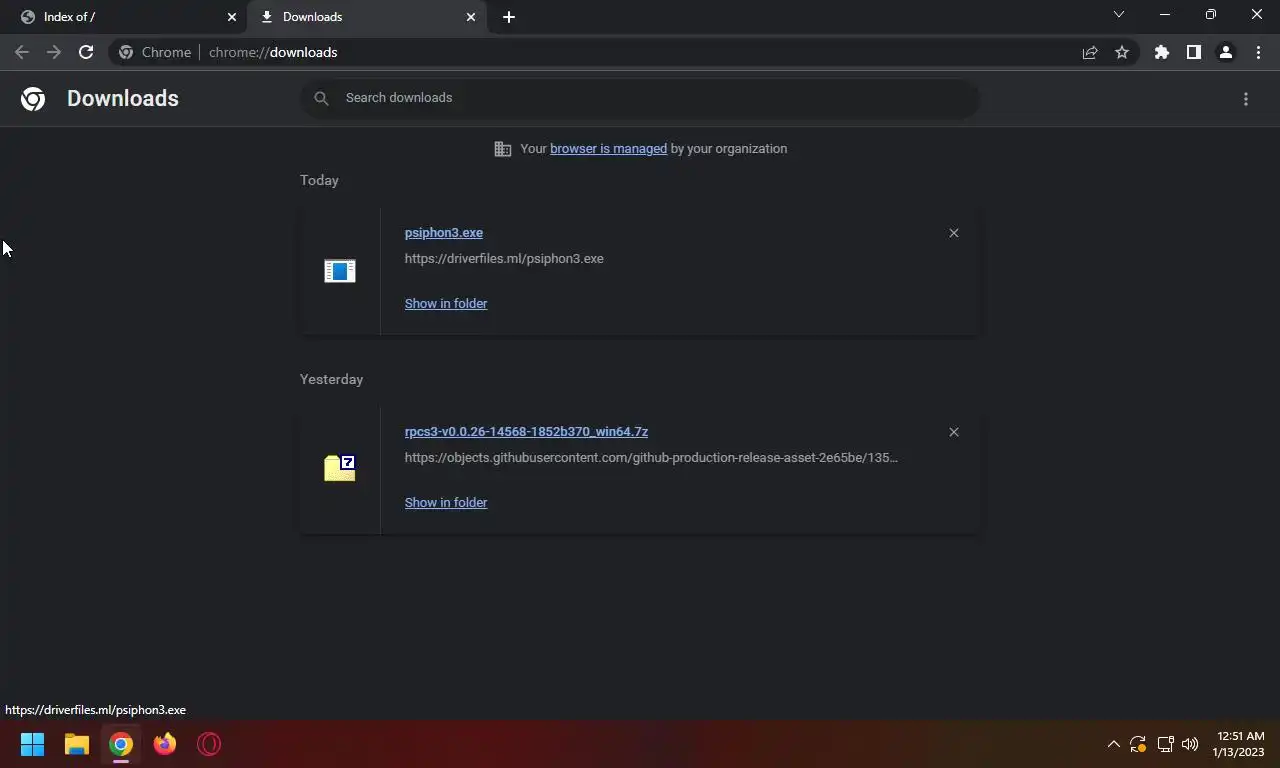
Task: Toggle the side panel icon
Action: click(x=1194, y=52)
